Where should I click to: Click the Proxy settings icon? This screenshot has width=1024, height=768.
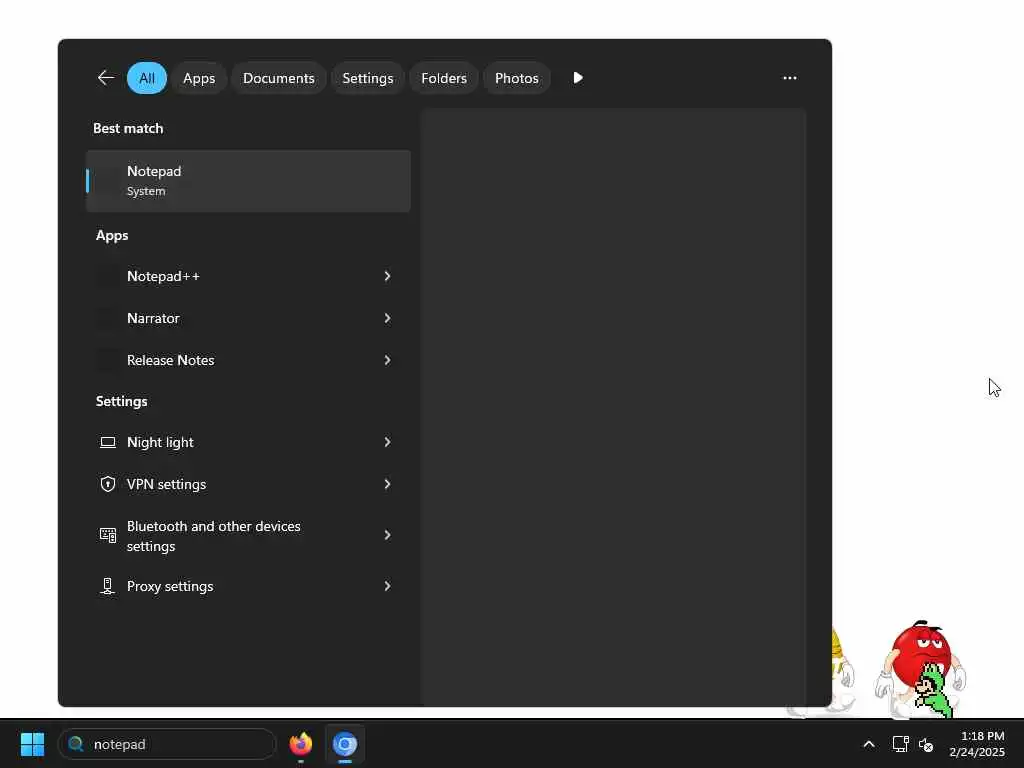click(x=108, y=586)
